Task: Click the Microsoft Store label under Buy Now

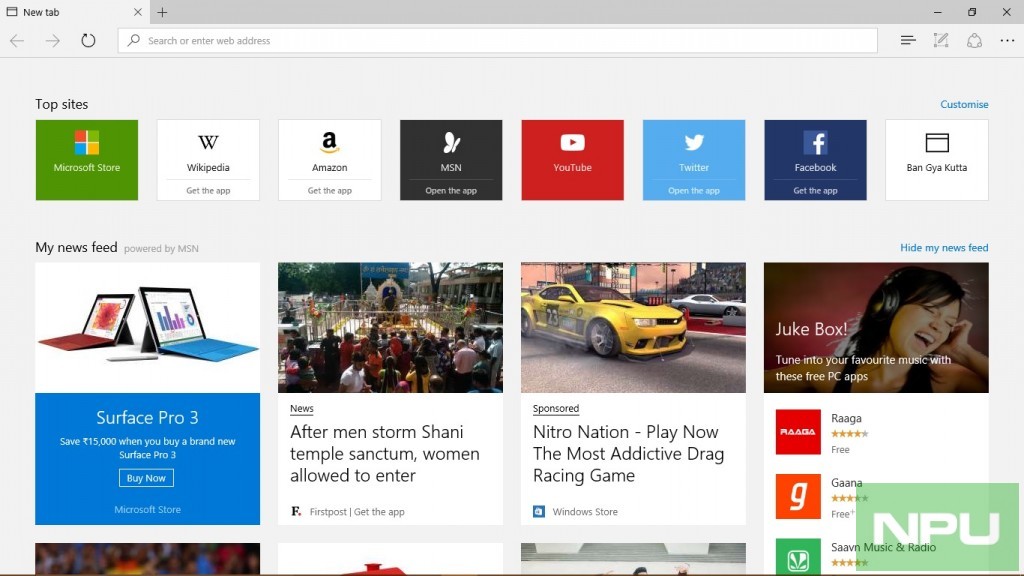Action: coord(148,509)
